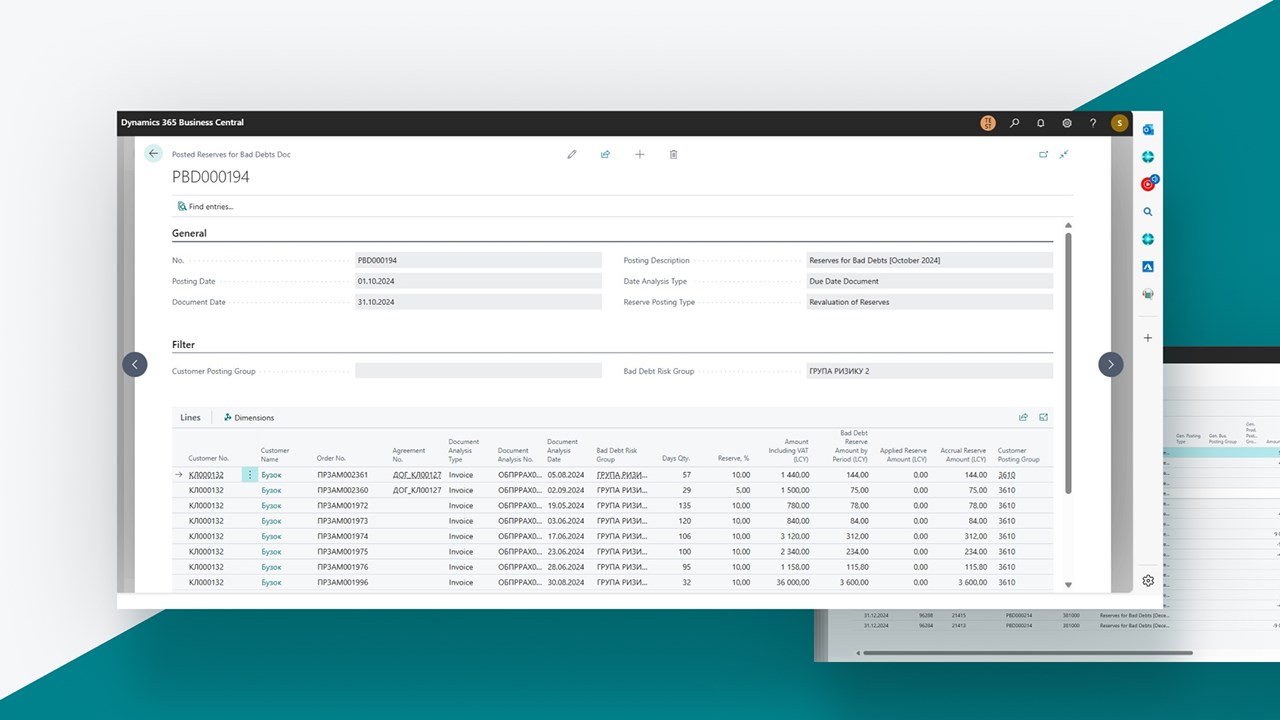Click the Posting Description field

click(x=930, y=260)
